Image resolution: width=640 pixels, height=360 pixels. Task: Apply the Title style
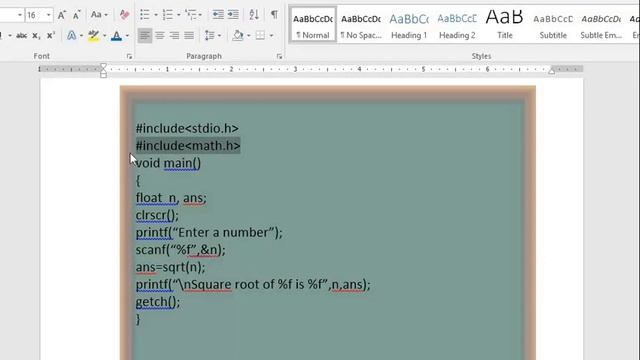point(504,24)
